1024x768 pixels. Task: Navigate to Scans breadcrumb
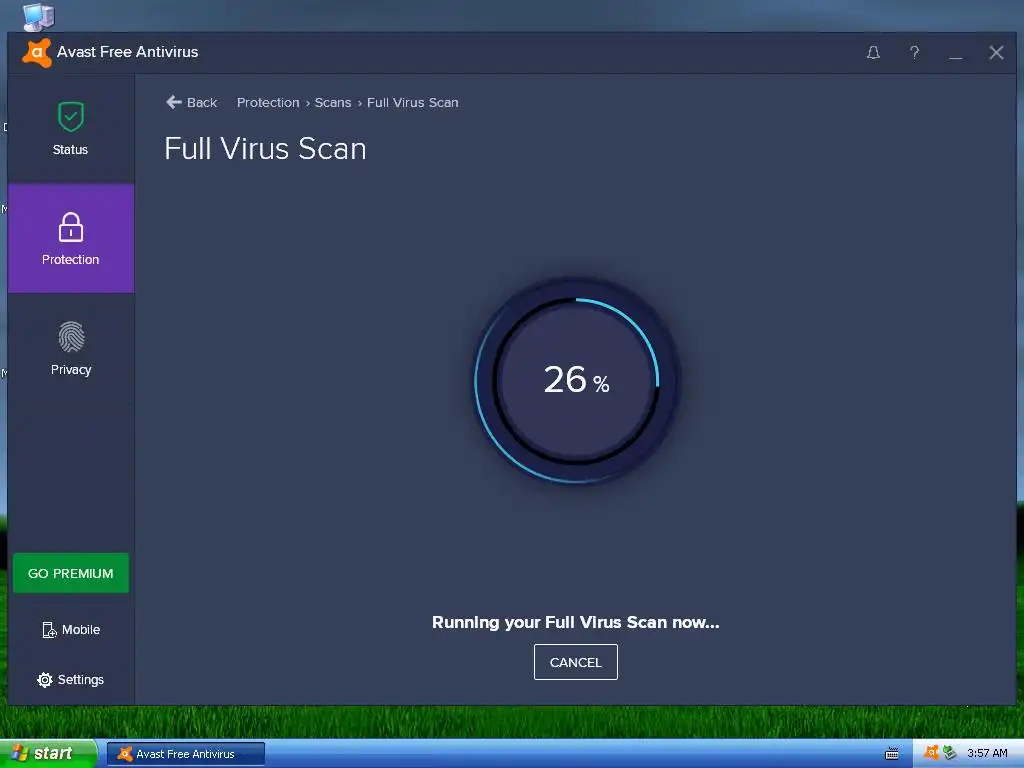332,103
